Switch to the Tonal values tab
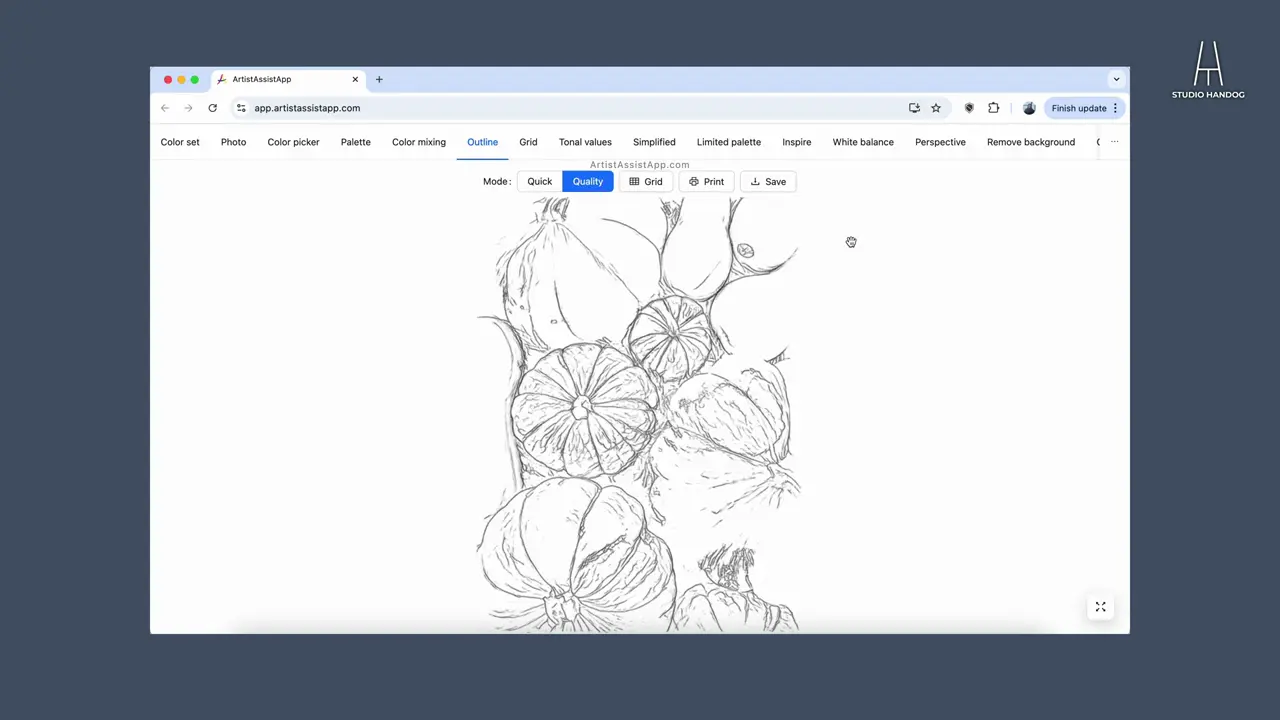Screen dimensions: 1280x720 pyautogui.click(x=585, y=142)
